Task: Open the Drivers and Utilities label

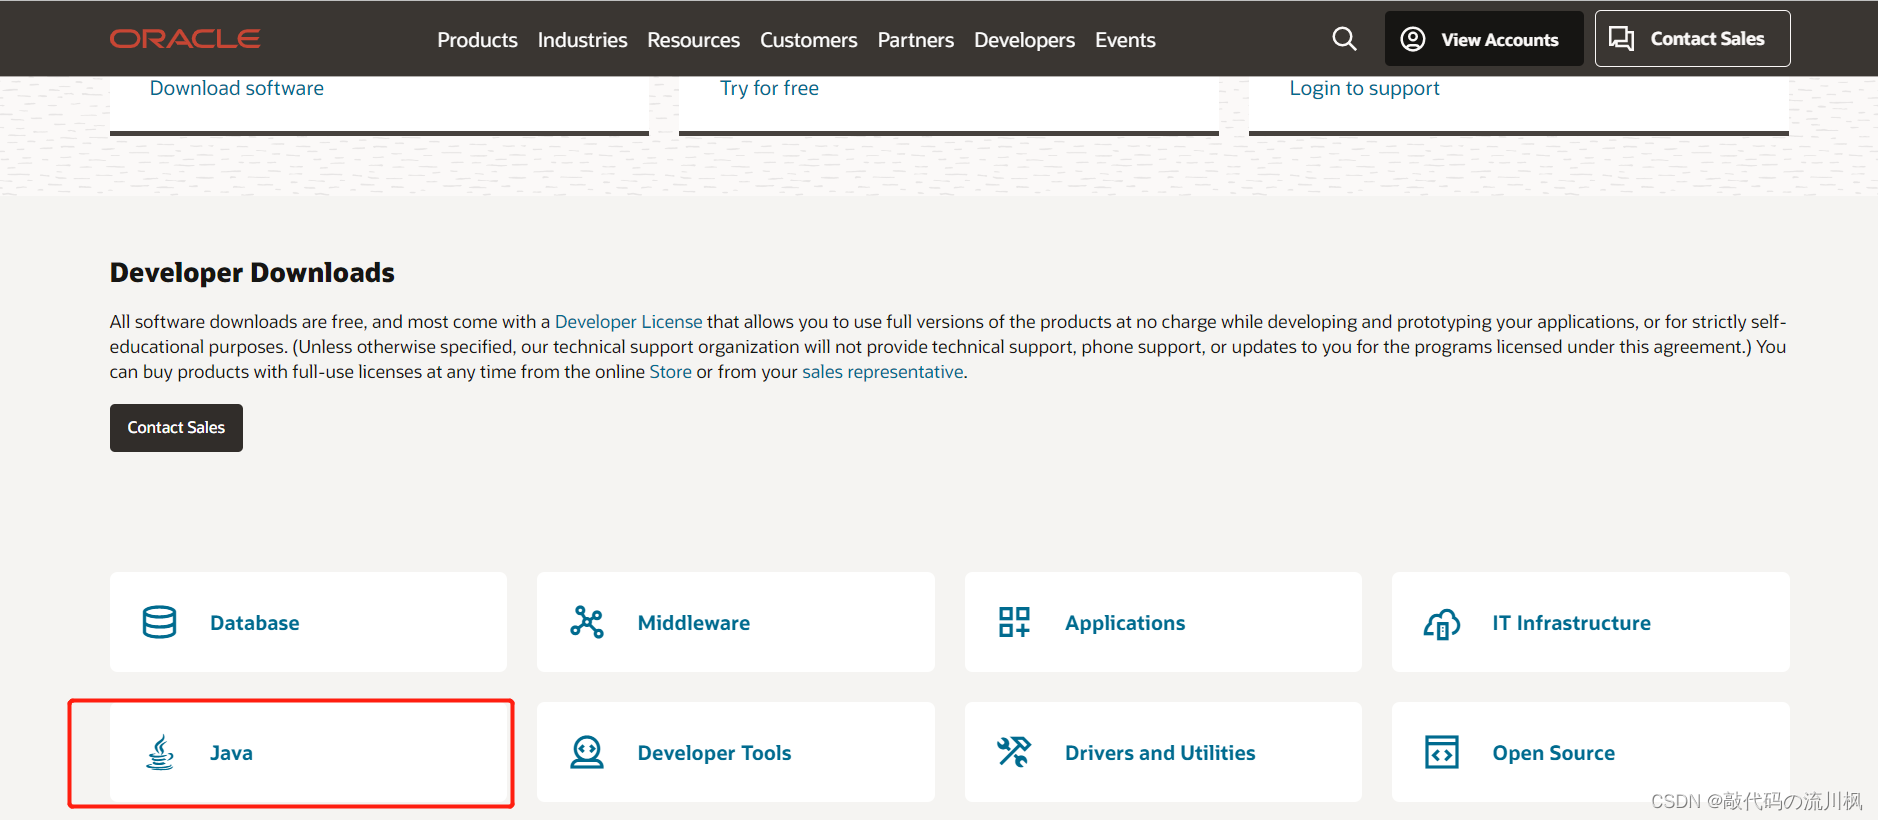Action: [x=1160, y=753]
